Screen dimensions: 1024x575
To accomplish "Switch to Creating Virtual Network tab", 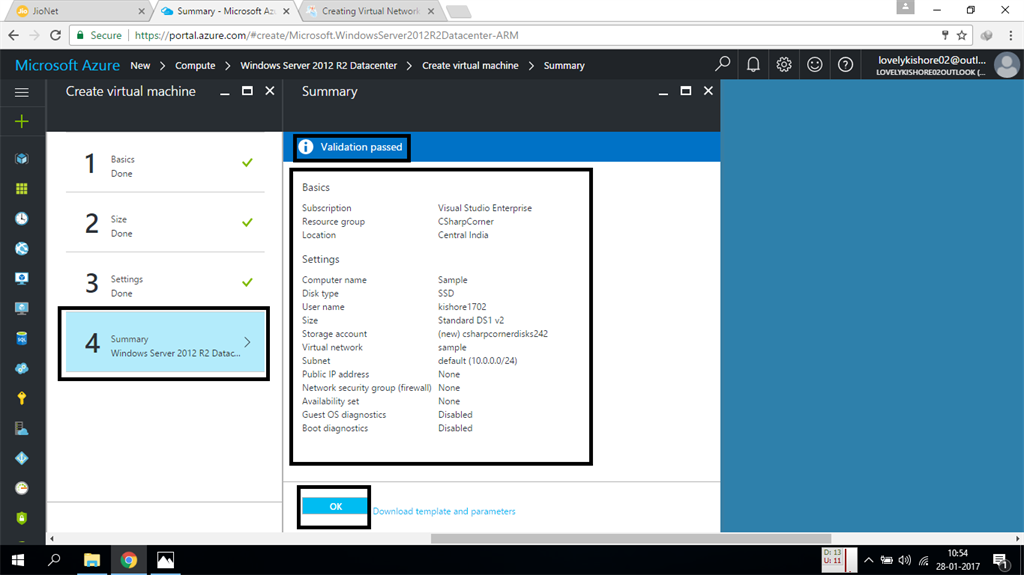I will (370, 11).
